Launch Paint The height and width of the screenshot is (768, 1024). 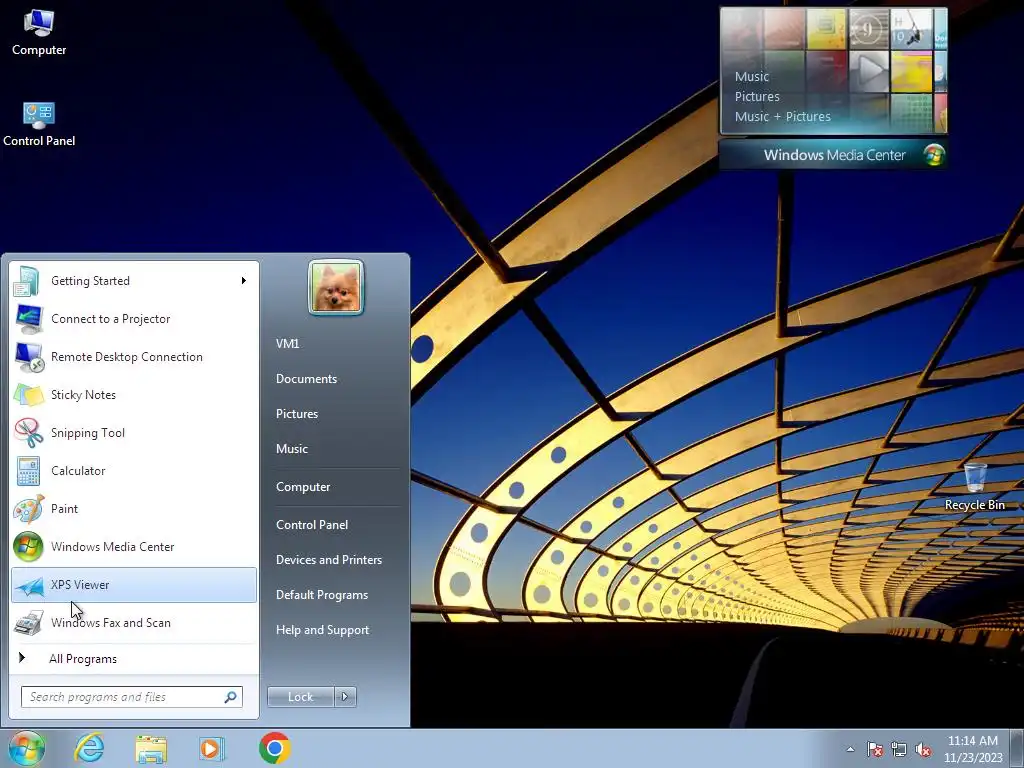coord(134,508)
